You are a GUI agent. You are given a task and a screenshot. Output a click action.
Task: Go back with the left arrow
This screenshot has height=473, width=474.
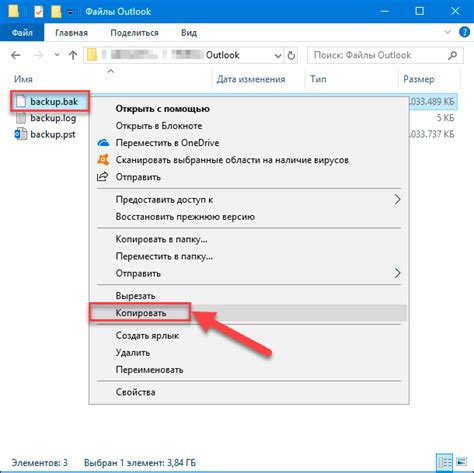click(16, 55)
